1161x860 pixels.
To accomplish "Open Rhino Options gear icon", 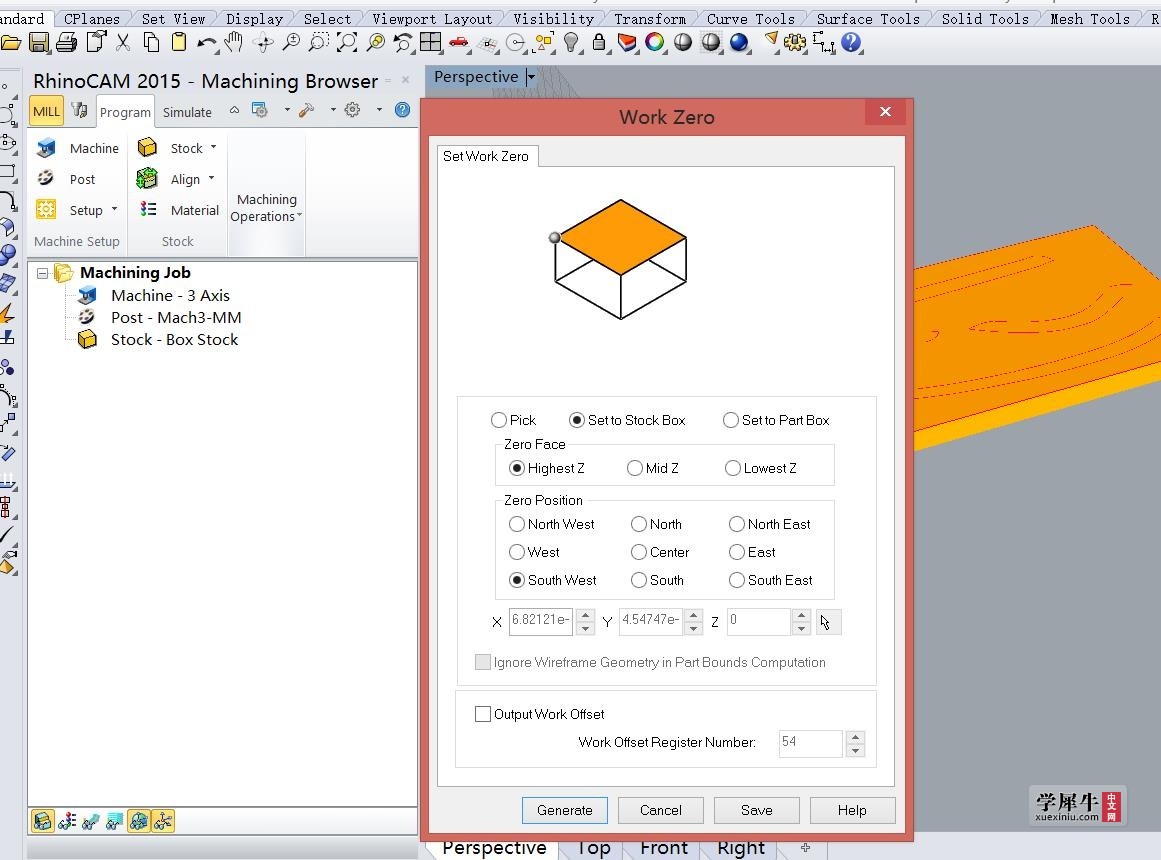I will click(795, 42).
